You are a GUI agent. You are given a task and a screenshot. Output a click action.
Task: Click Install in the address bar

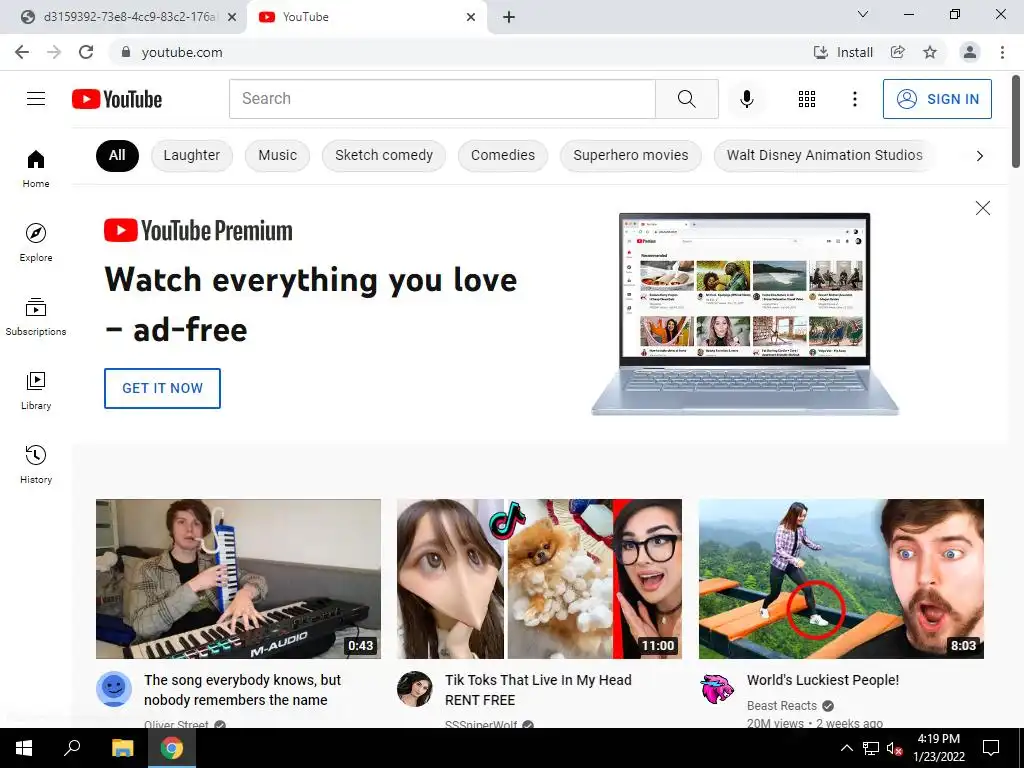click(843, 52)
